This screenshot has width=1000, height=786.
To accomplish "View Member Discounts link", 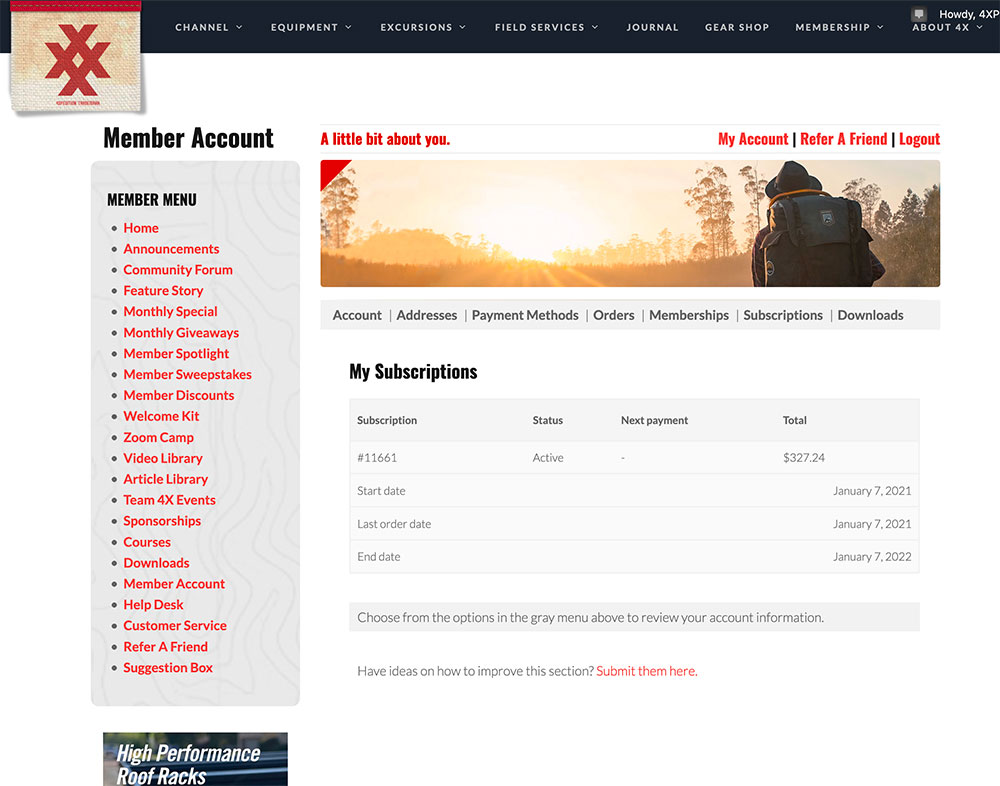I will pyautogui.click(x=179, y=396).
